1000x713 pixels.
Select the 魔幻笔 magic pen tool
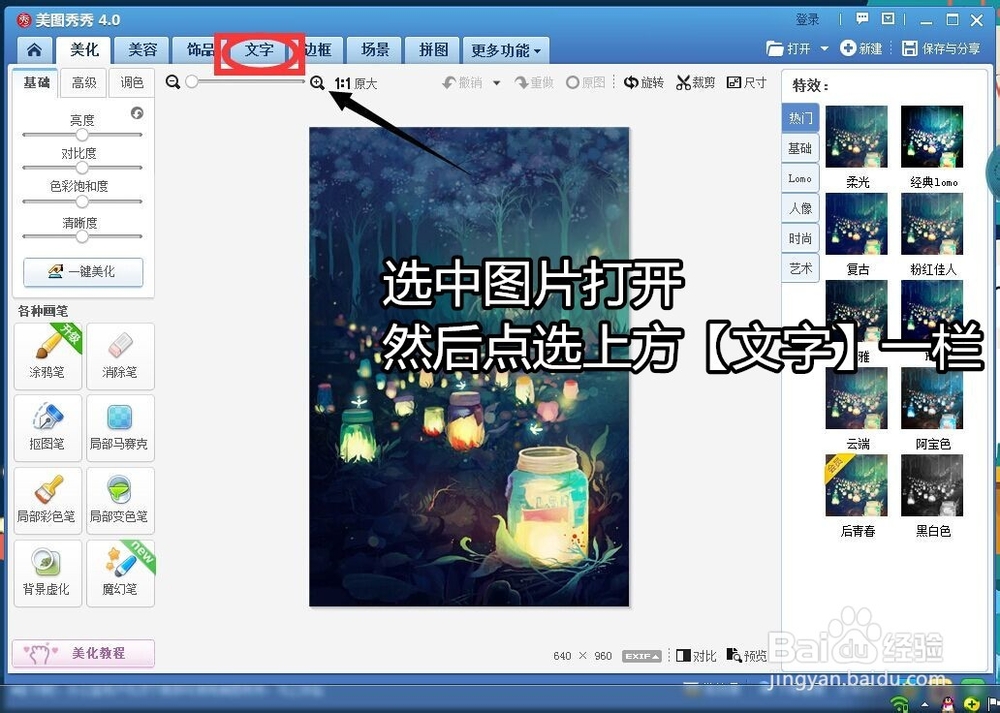pyautogui.click(x=120, y=573)
